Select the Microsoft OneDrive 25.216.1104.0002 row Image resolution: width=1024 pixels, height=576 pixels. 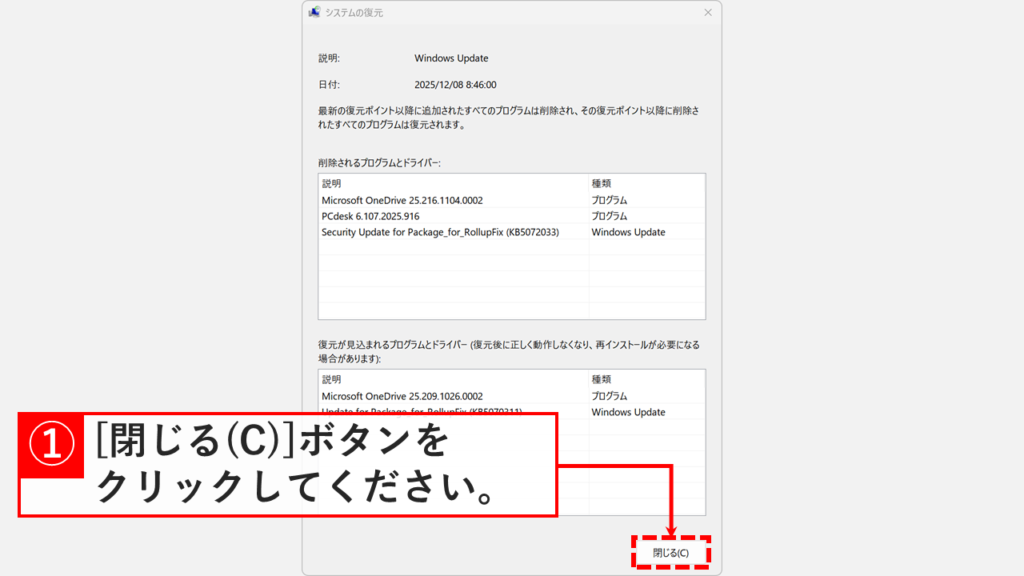[400, 199]
